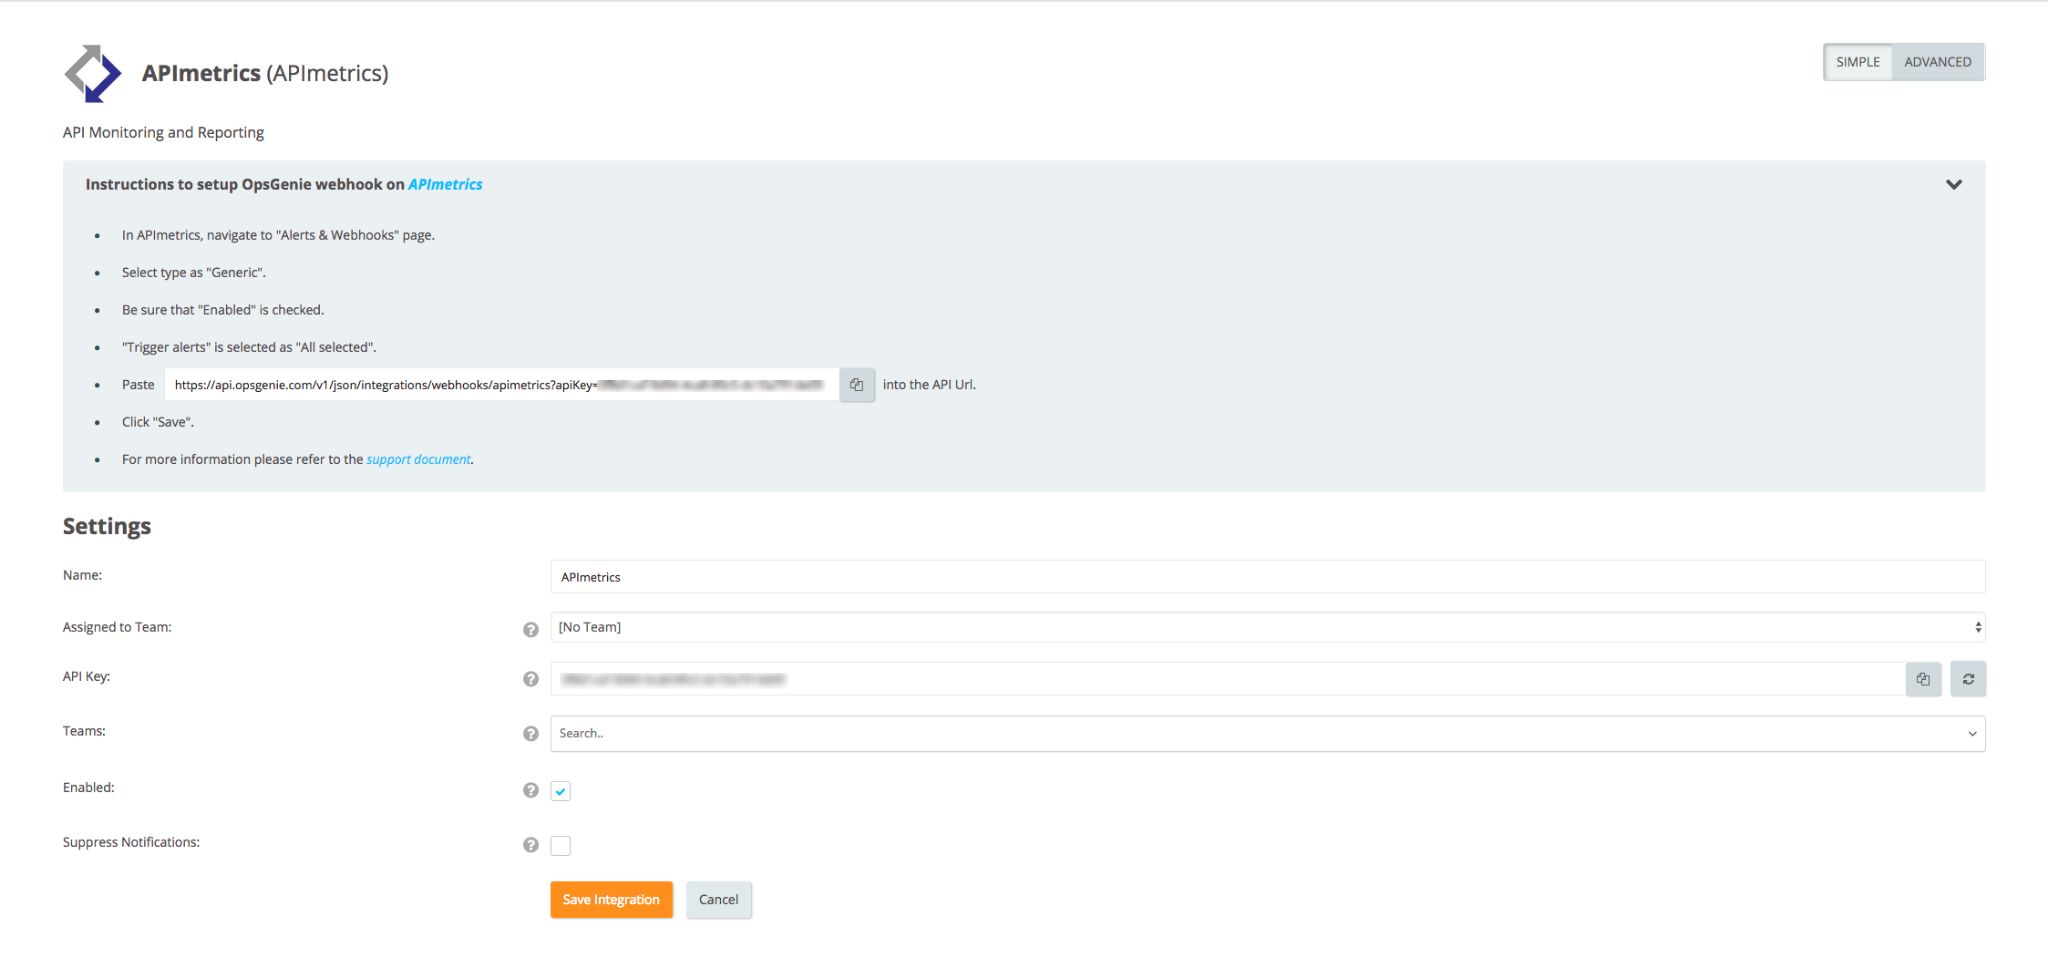Click the Settings heading
The image size is (2048, 978).
107,526
